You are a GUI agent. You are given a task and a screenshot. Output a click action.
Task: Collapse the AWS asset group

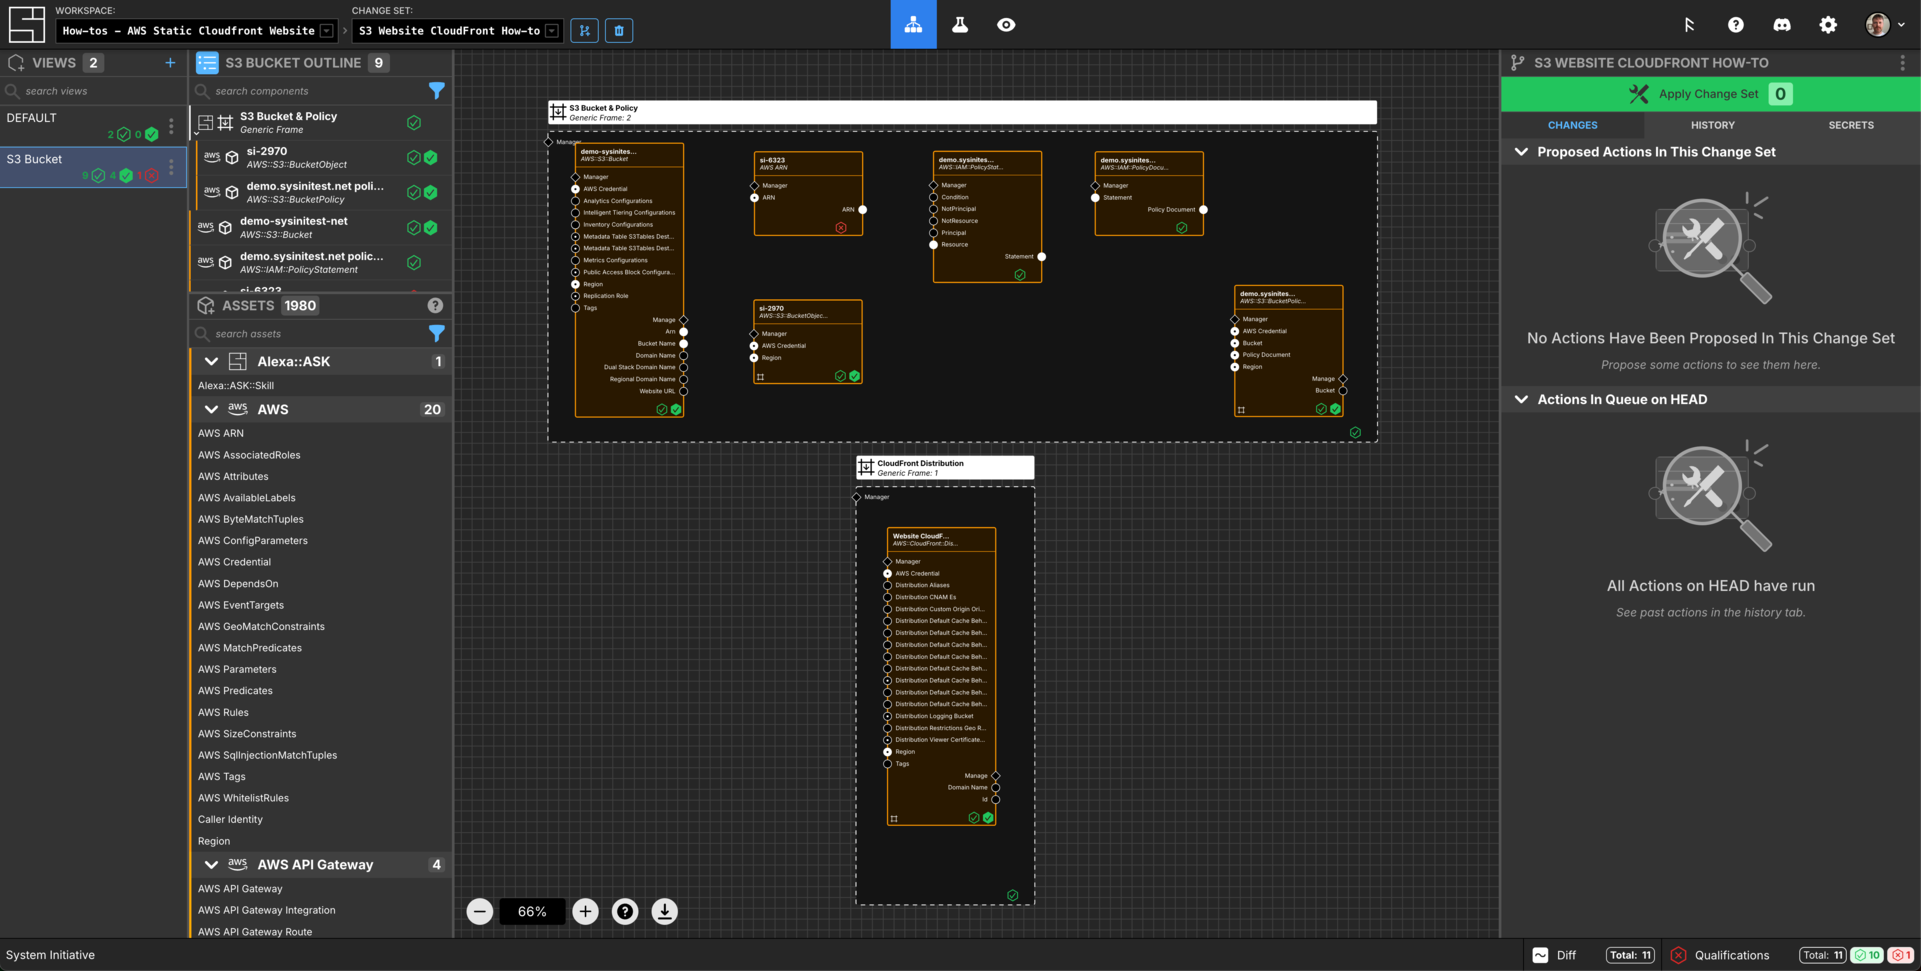click(211, 409)
